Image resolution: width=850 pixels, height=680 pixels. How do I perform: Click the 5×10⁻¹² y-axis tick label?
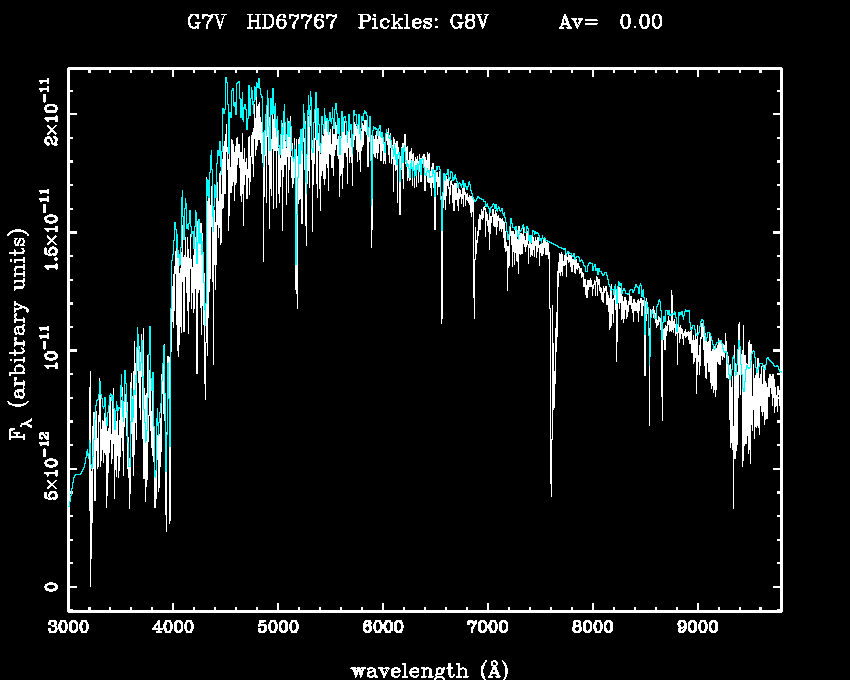[x=47, y=468]
